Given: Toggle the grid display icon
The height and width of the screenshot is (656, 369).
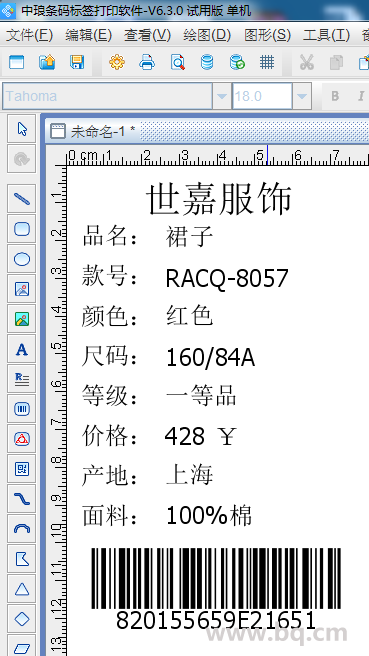Looking at the screenshot, I should (266, 62).
